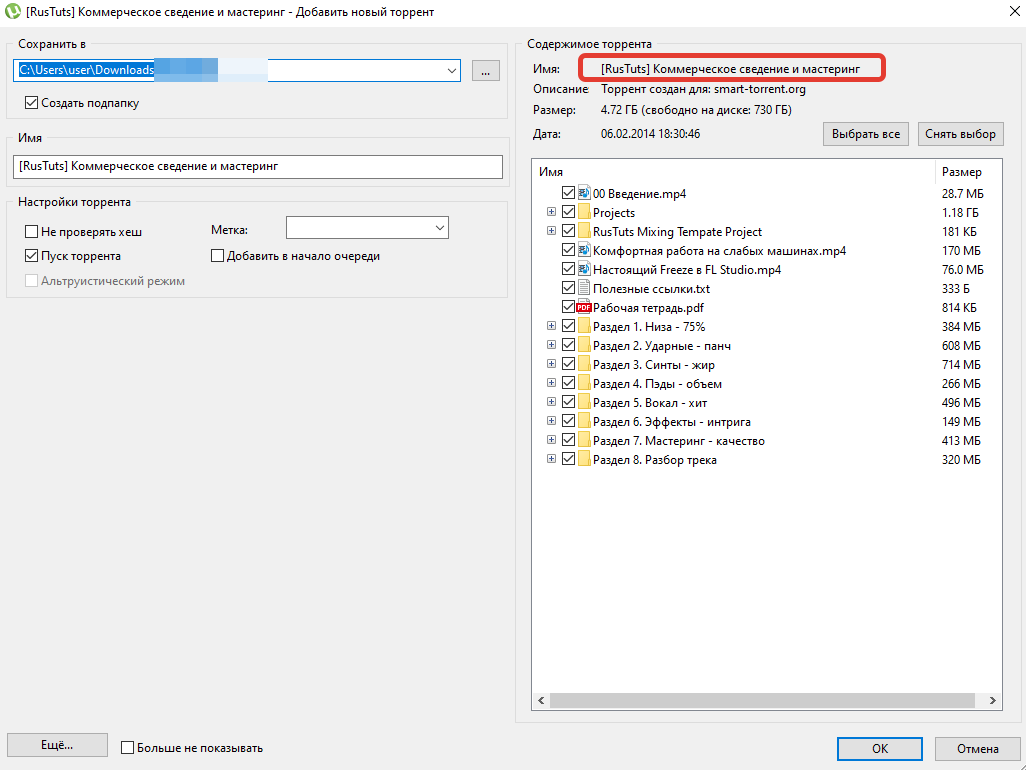1026x770 pixels.
Task: Click the folder icon of Раздел 6. Эффекты - интрига
Action: (x=584, y=421)
